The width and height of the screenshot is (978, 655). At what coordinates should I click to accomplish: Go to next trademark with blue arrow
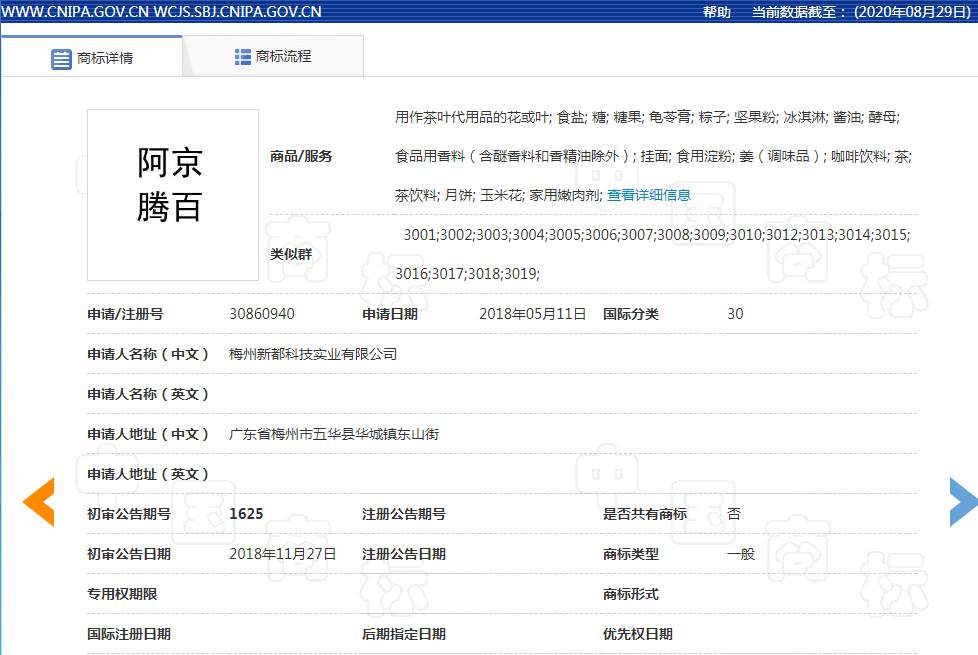pyautogui.click(x=962, y=502)
